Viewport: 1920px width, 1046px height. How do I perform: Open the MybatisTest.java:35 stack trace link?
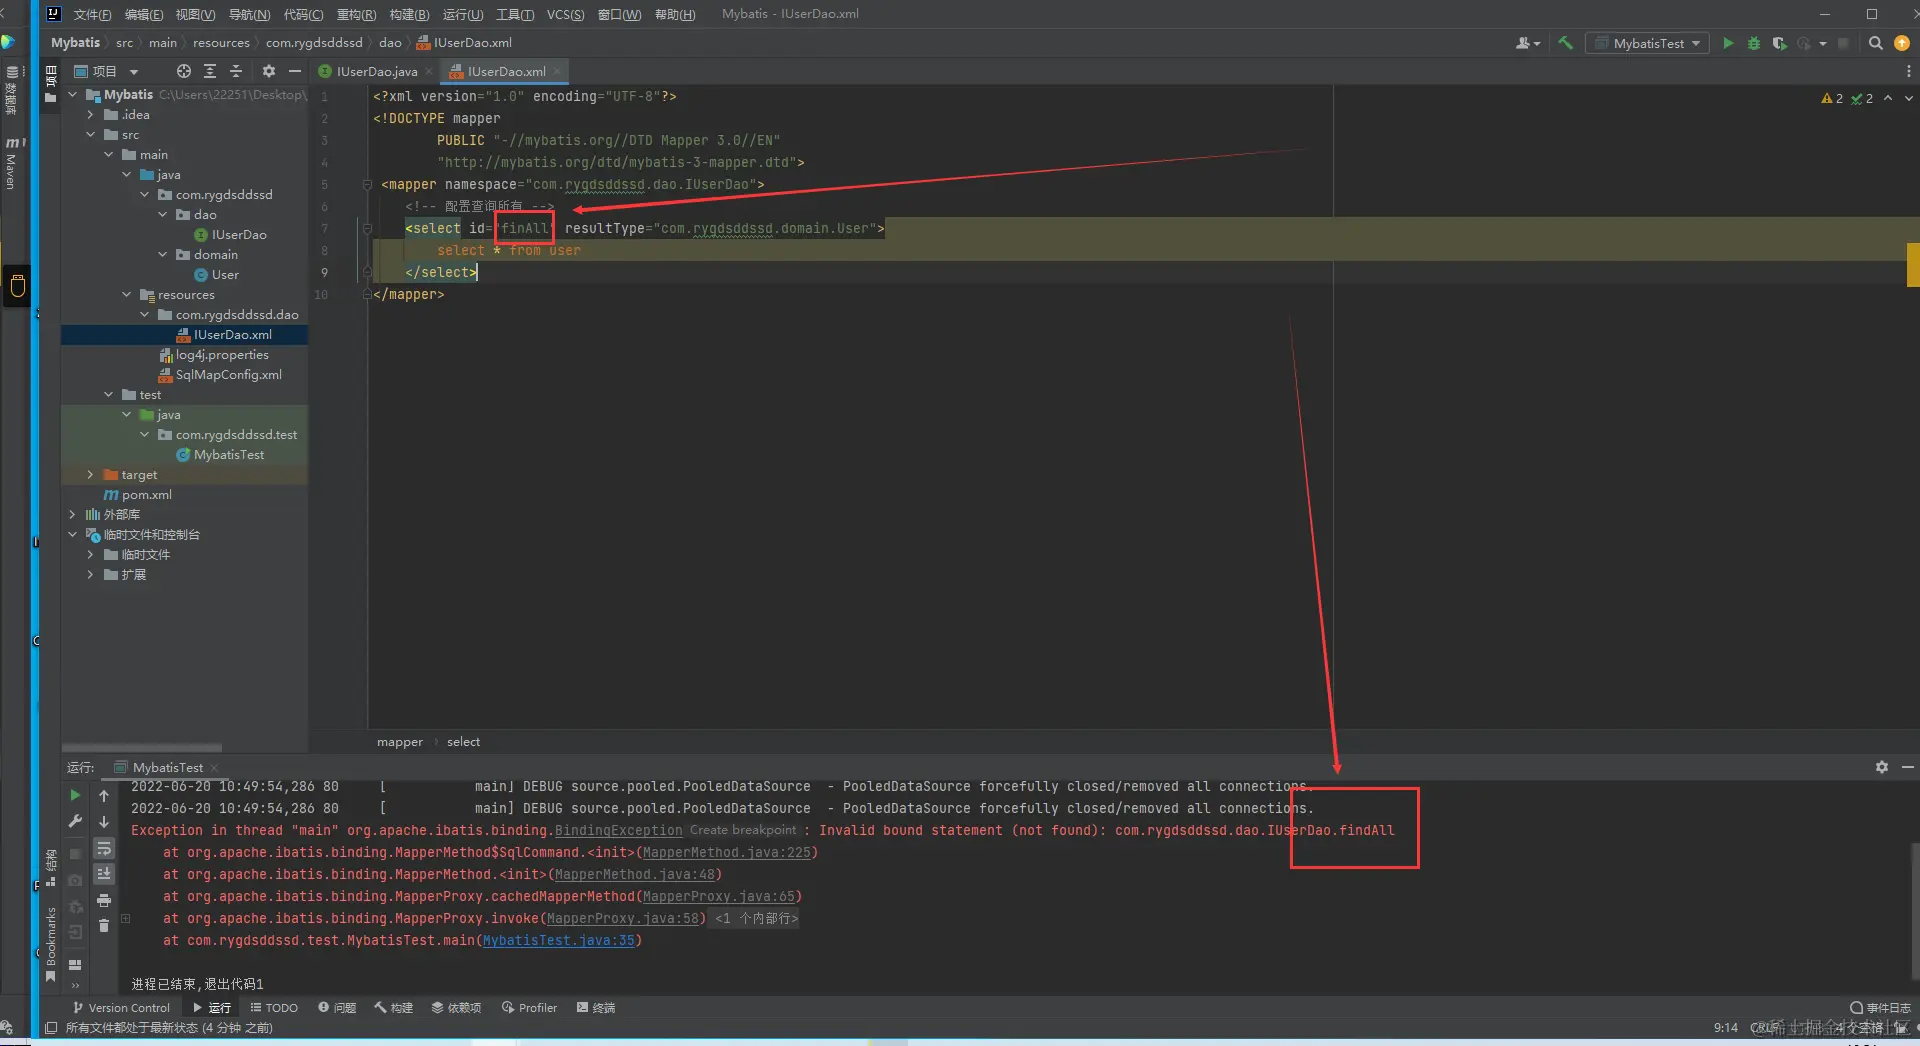[x=558, y=940]
